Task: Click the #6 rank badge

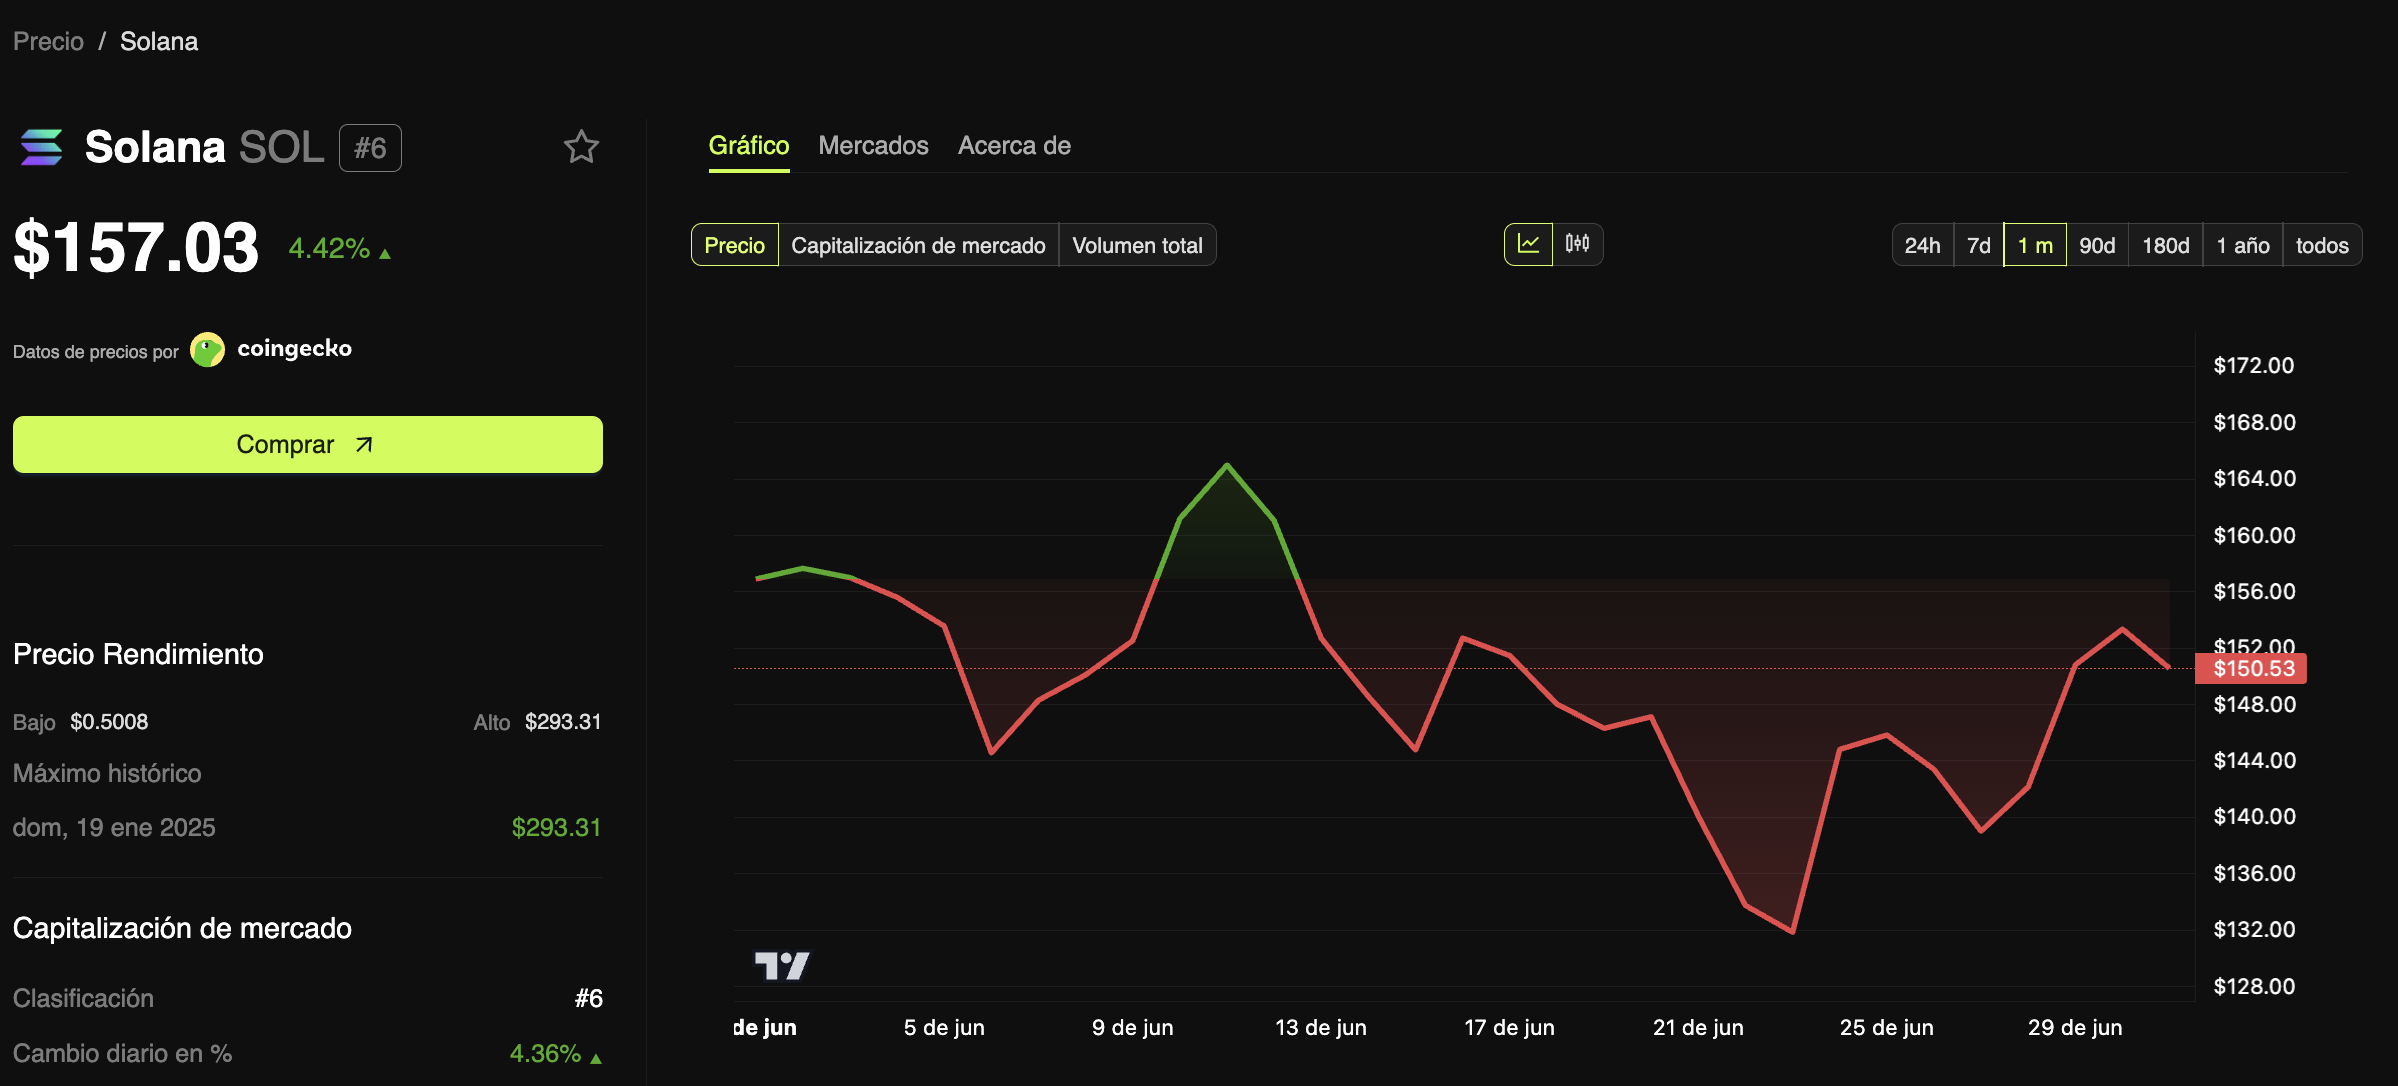Action: [370, 148]
